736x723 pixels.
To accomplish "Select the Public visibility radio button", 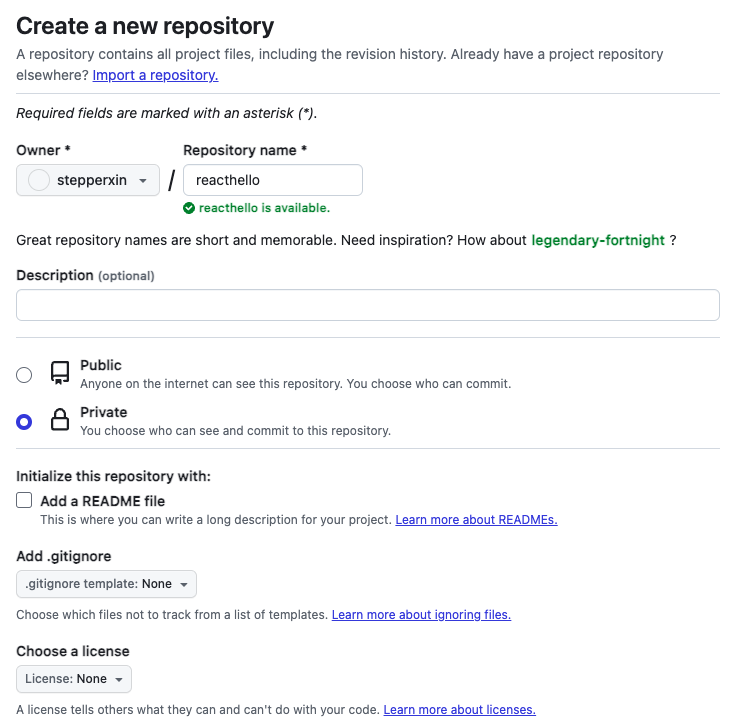I will point(24,375).
